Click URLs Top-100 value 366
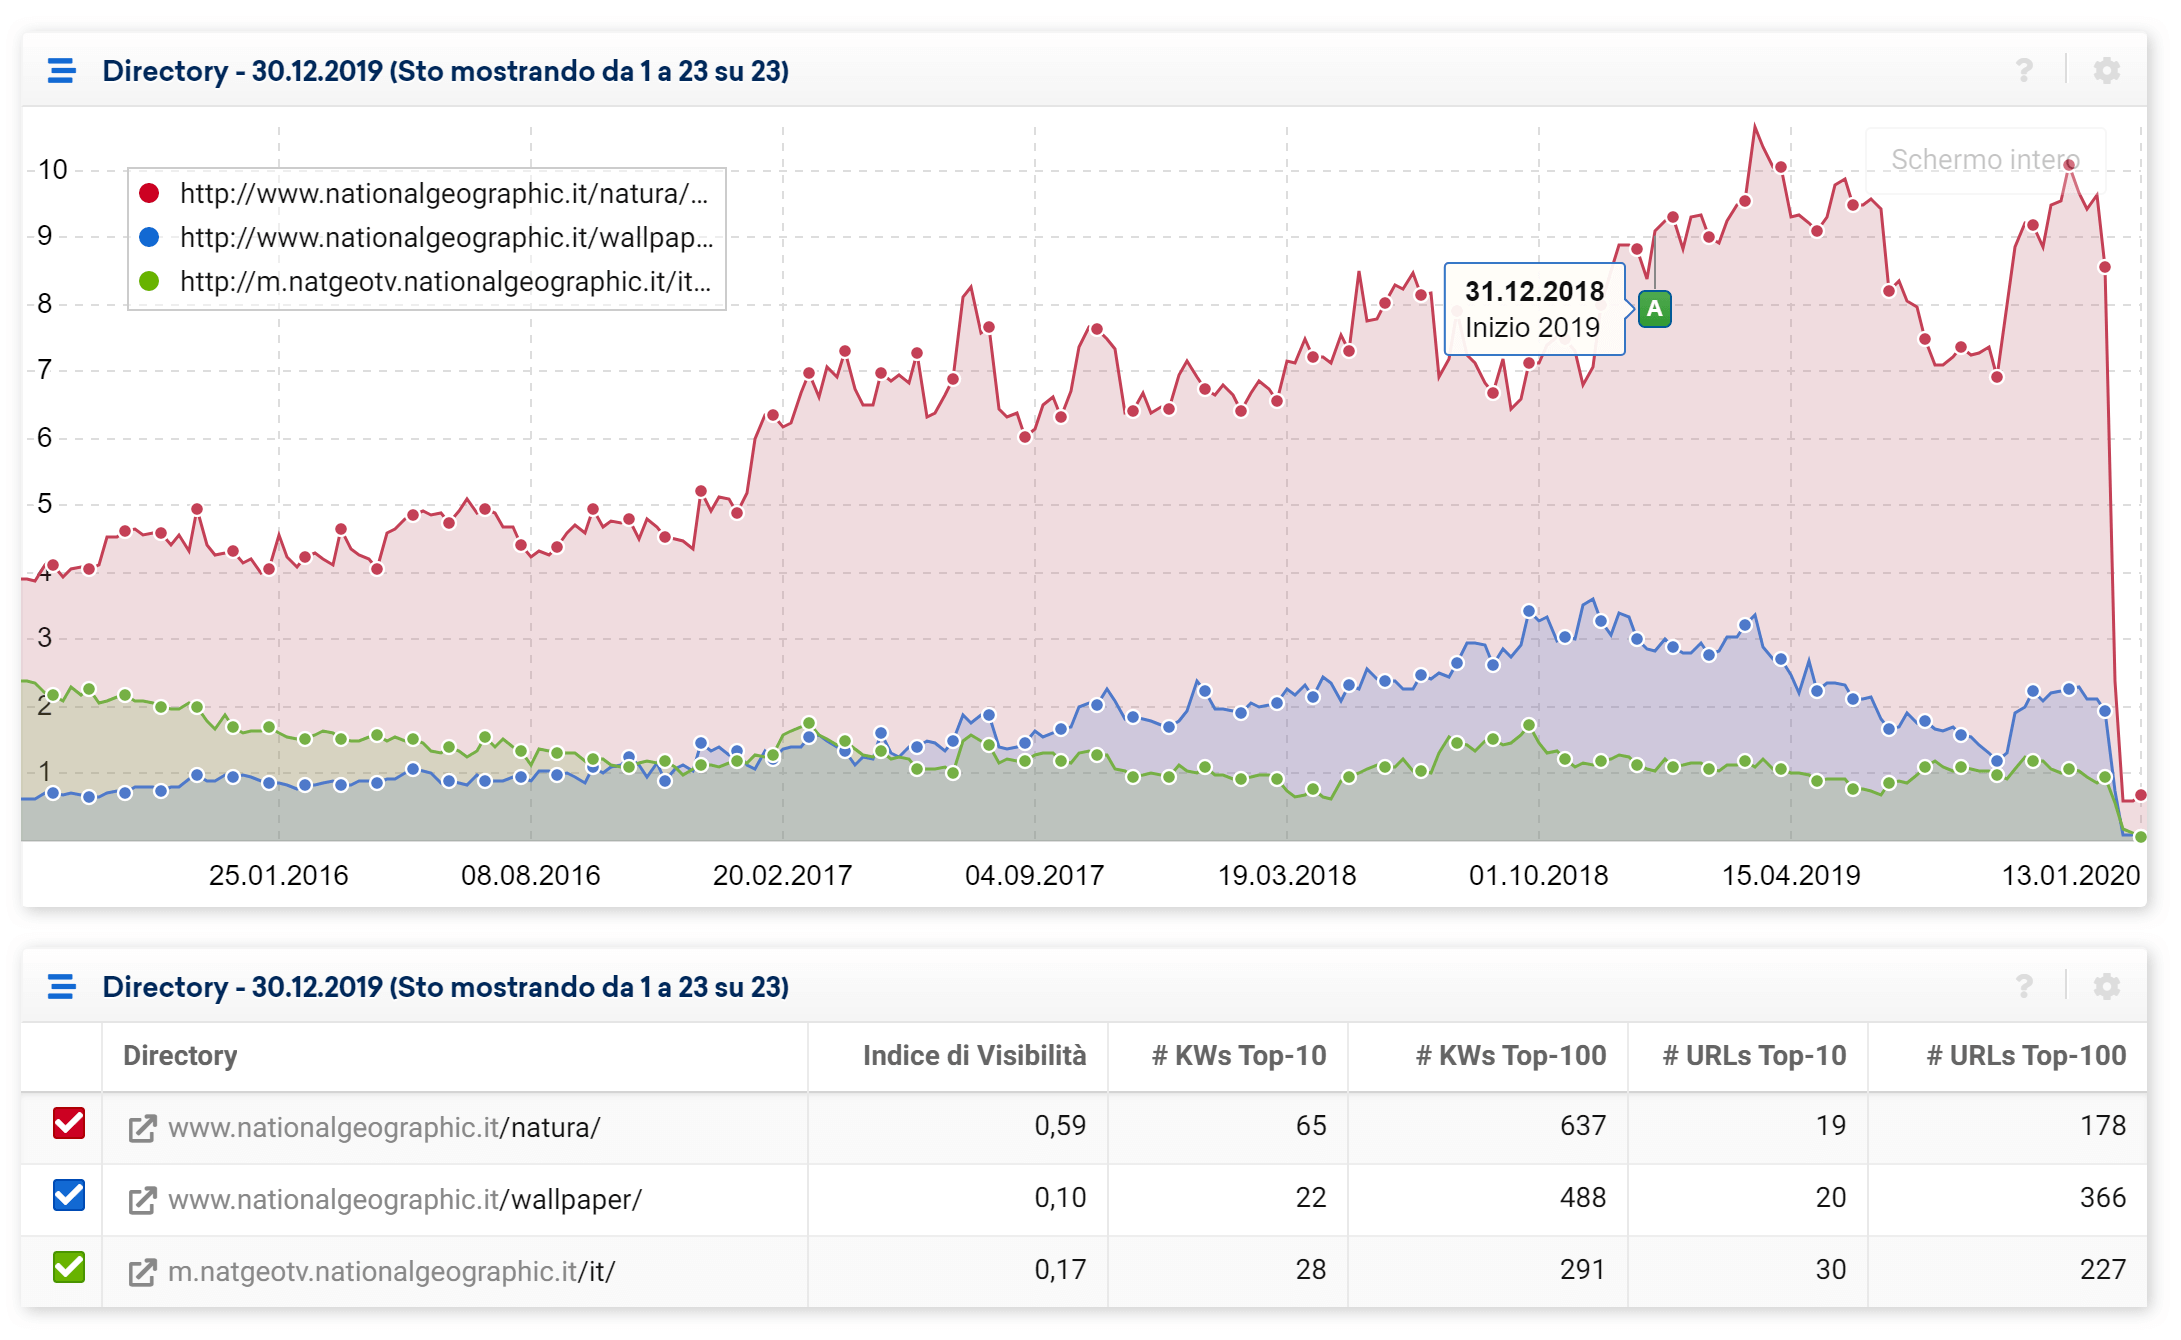2181x1340 pixels. pos(2103,1198)
